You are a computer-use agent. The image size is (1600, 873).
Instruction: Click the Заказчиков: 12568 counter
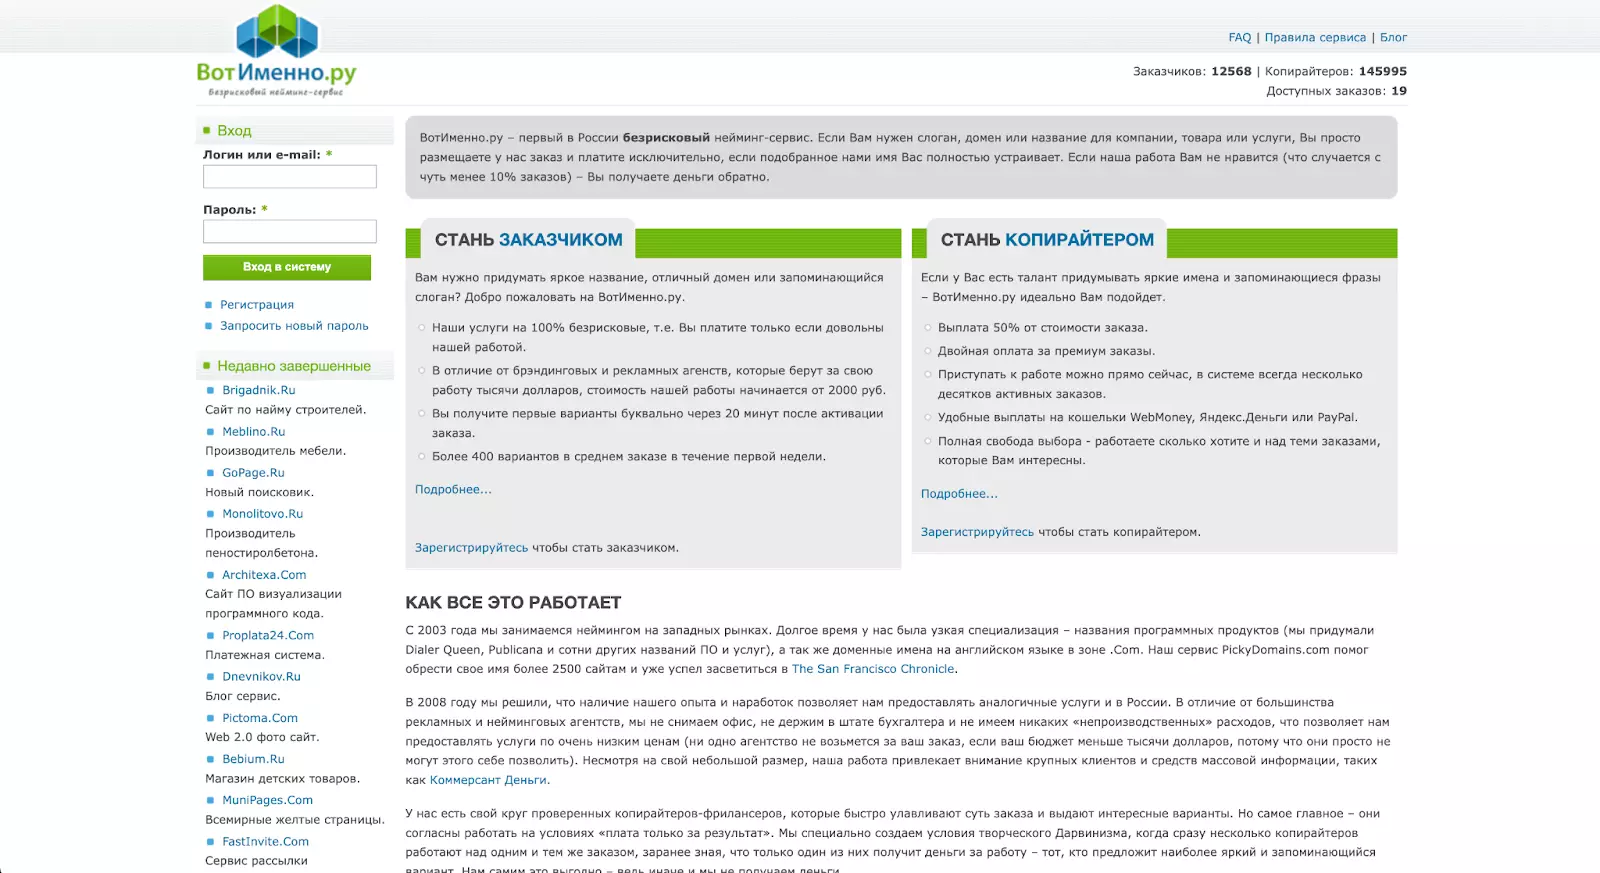(1192, 72)
